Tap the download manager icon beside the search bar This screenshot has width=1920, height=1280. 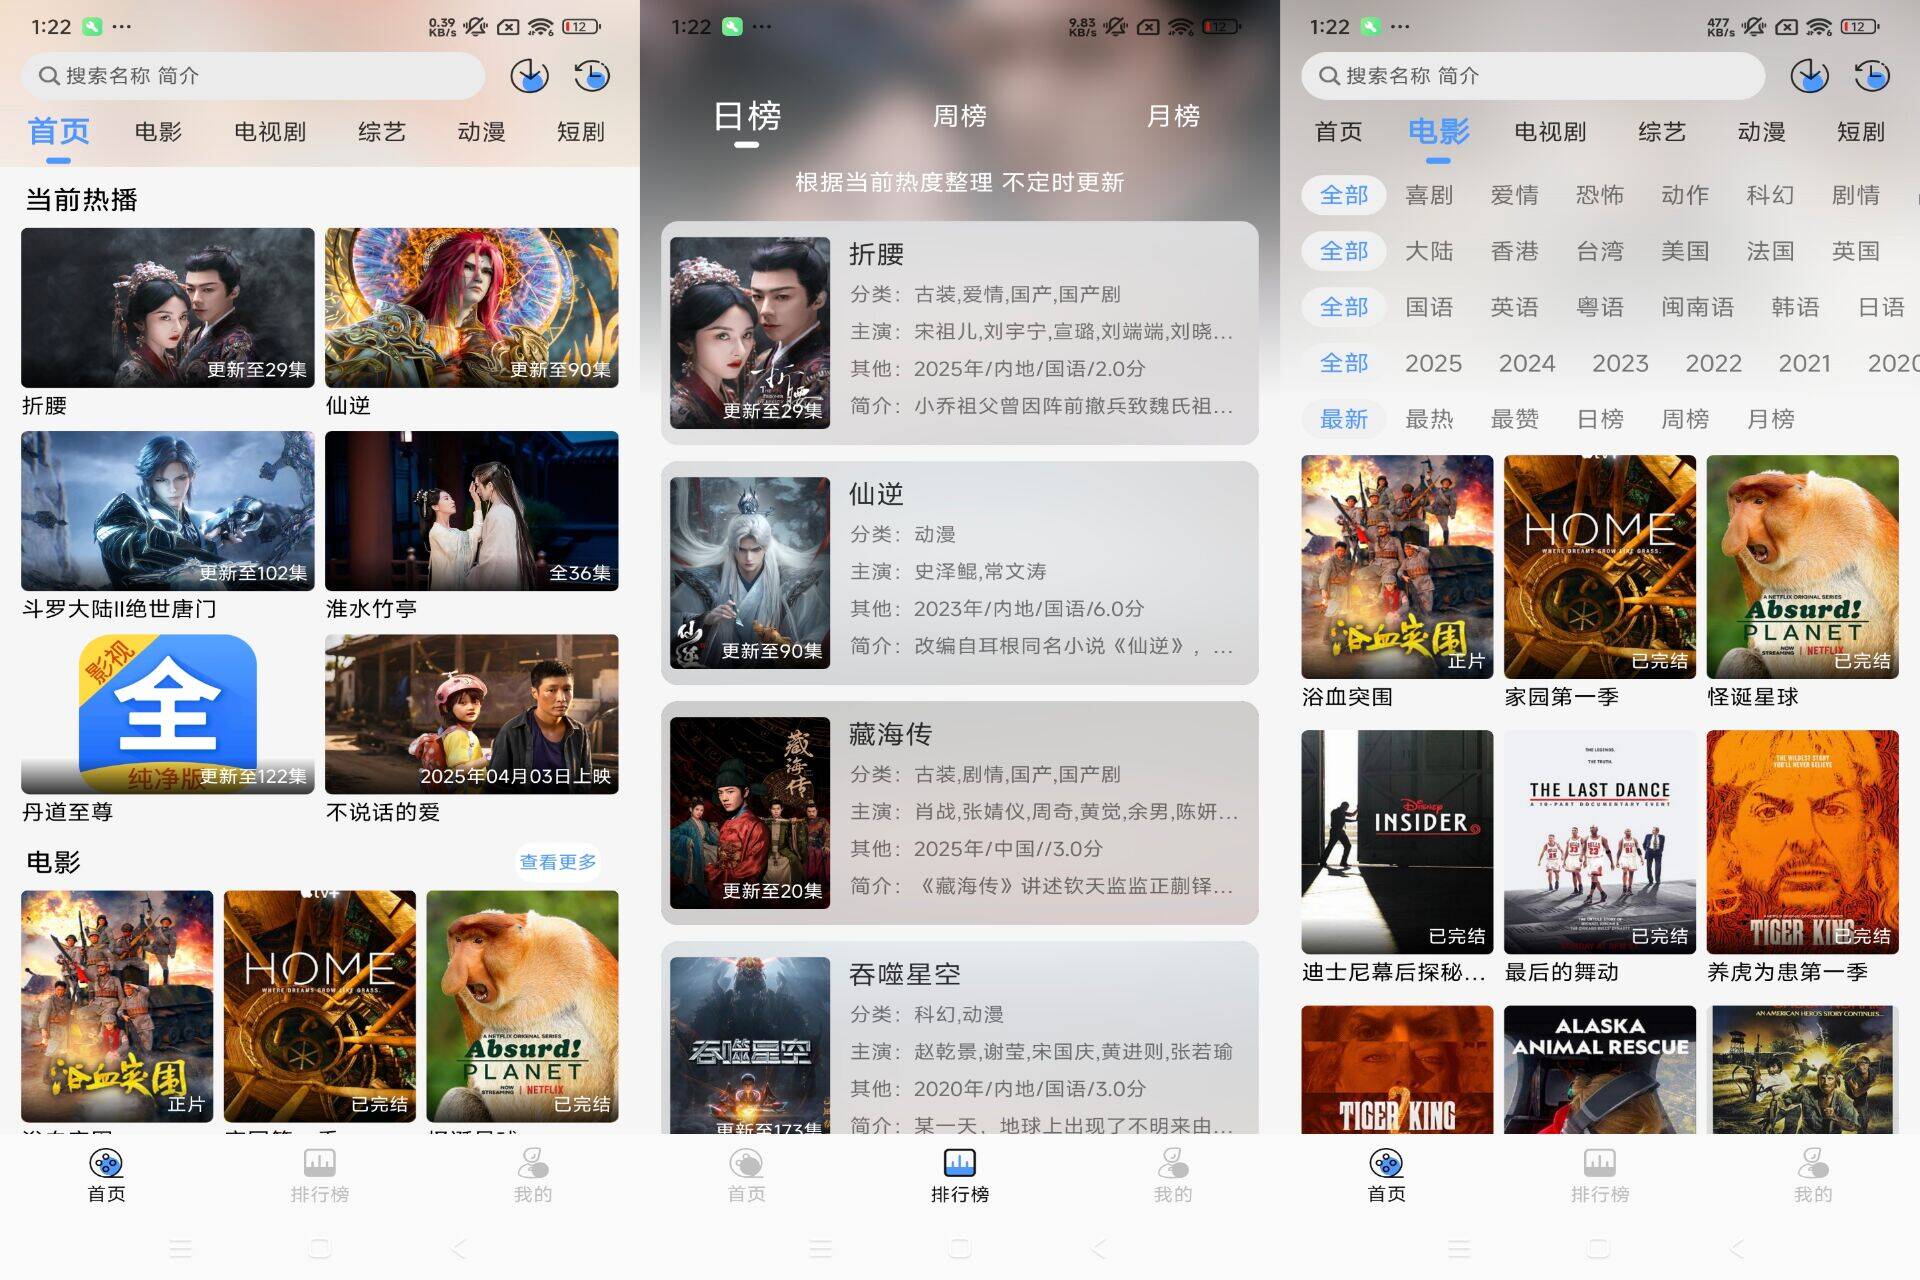point(529,76)
